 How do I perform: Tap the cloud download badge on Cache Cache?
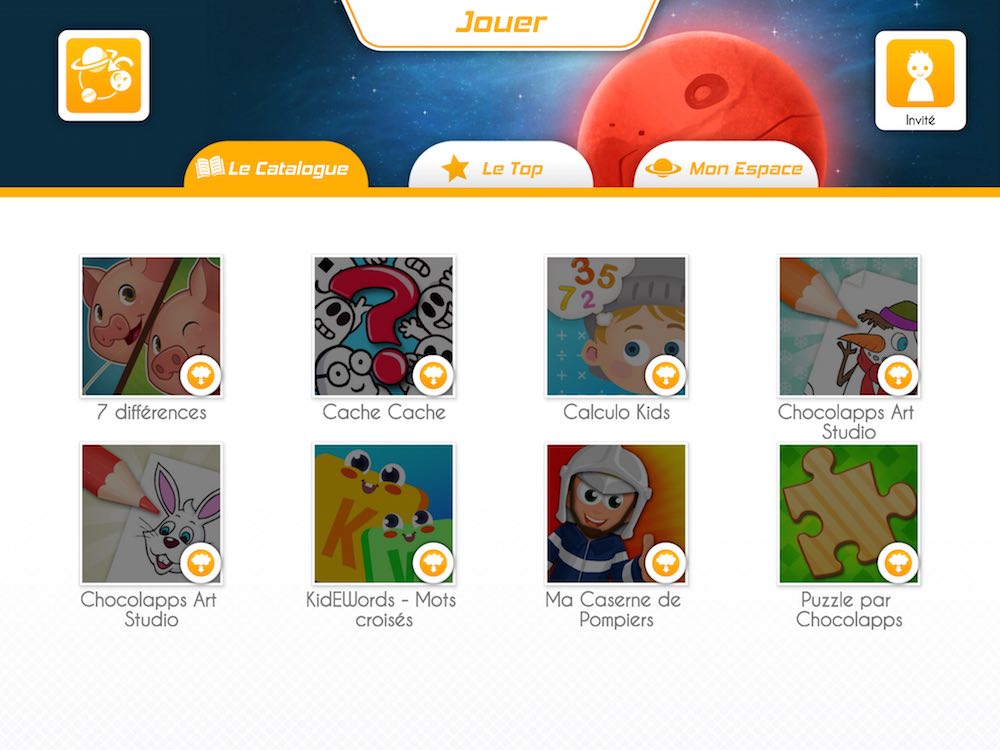click(x=433, y=375)
